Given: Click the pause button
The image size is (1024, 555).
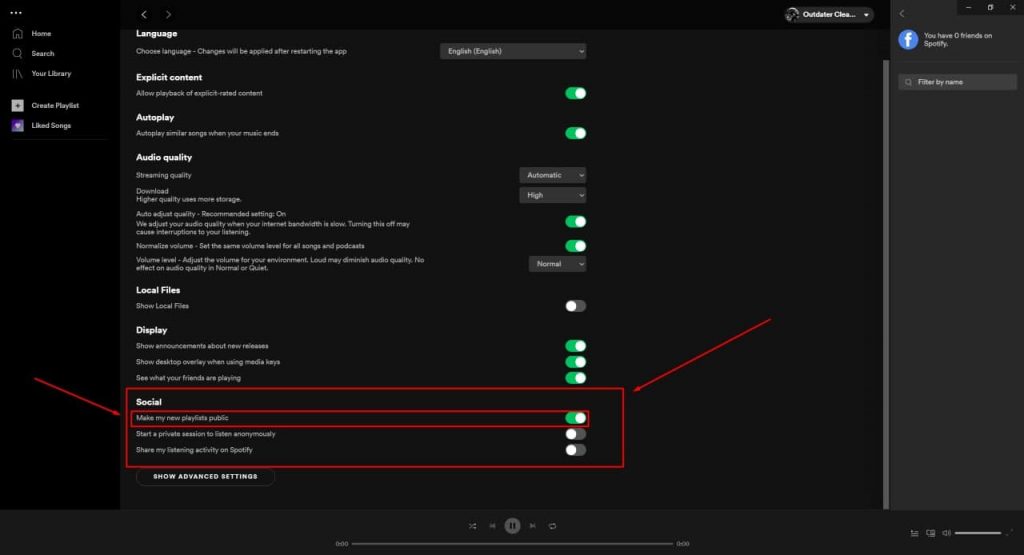Looking at the screenshot, I should click(513, 526).
